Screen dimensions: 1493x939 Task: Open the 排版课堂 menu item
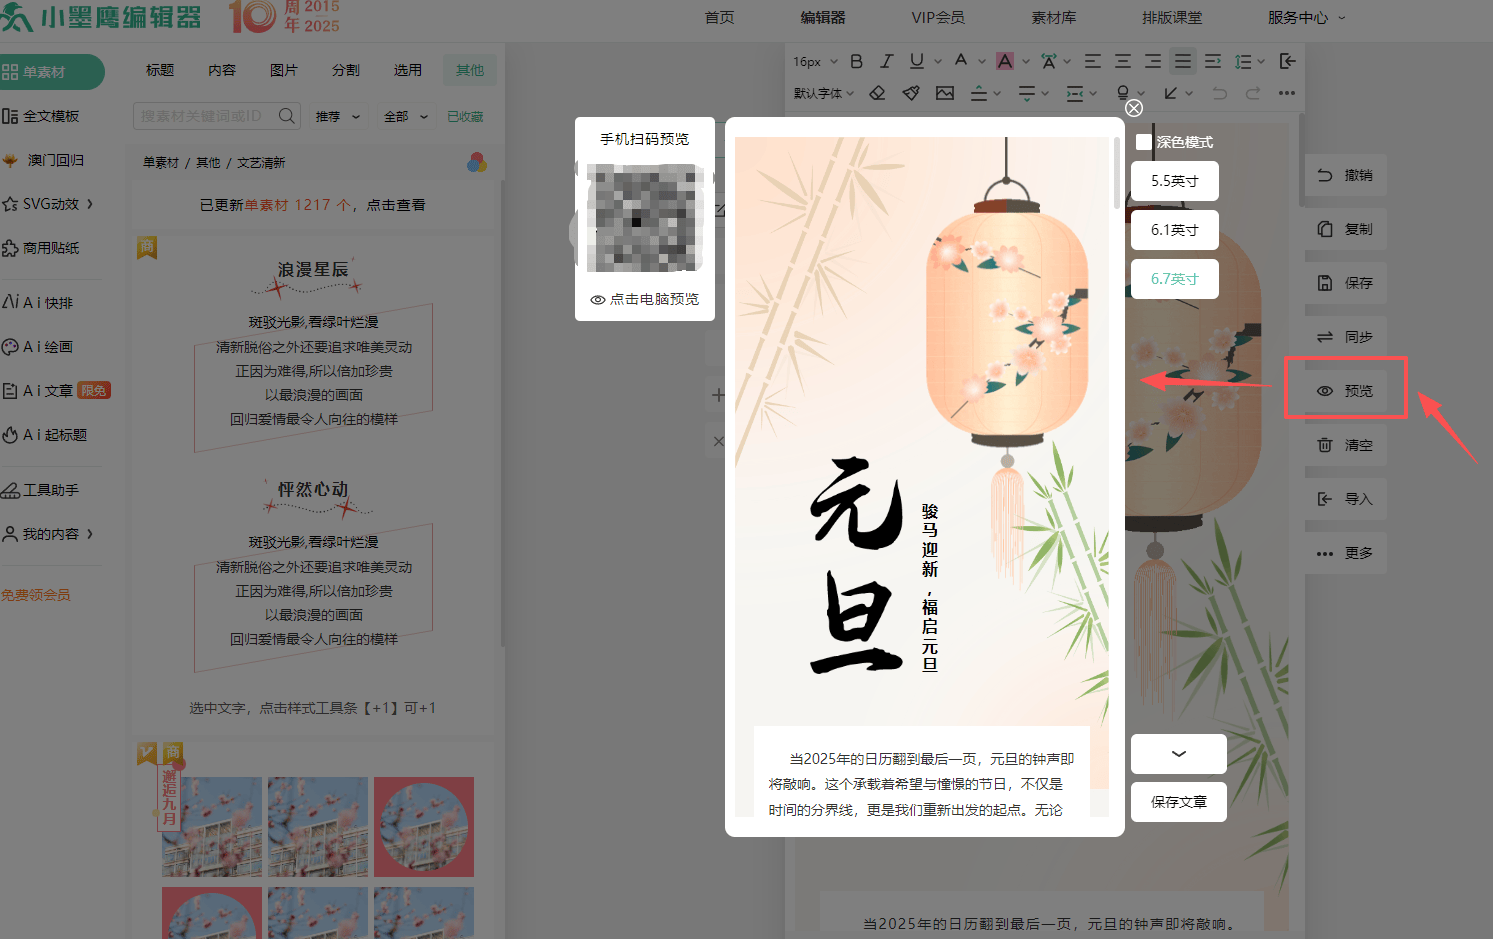(x=1172, y=18)
